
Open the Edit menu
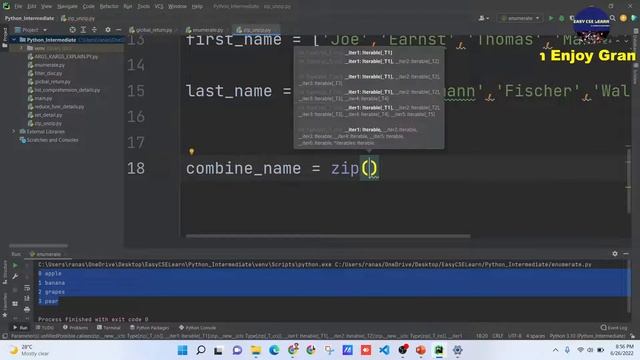pos(32,7)
